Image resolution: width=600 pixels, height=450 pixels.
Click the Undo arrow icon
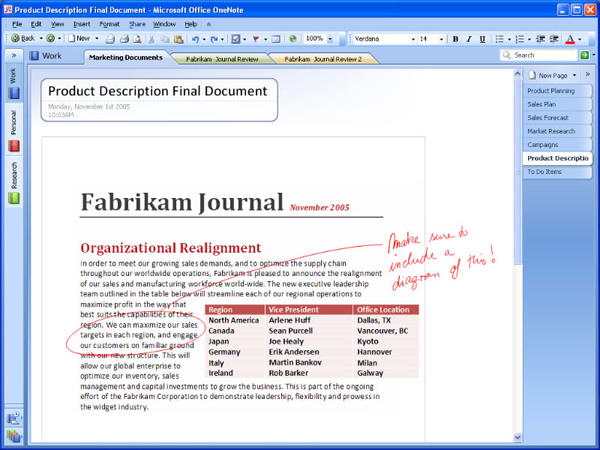click(196, 39)
